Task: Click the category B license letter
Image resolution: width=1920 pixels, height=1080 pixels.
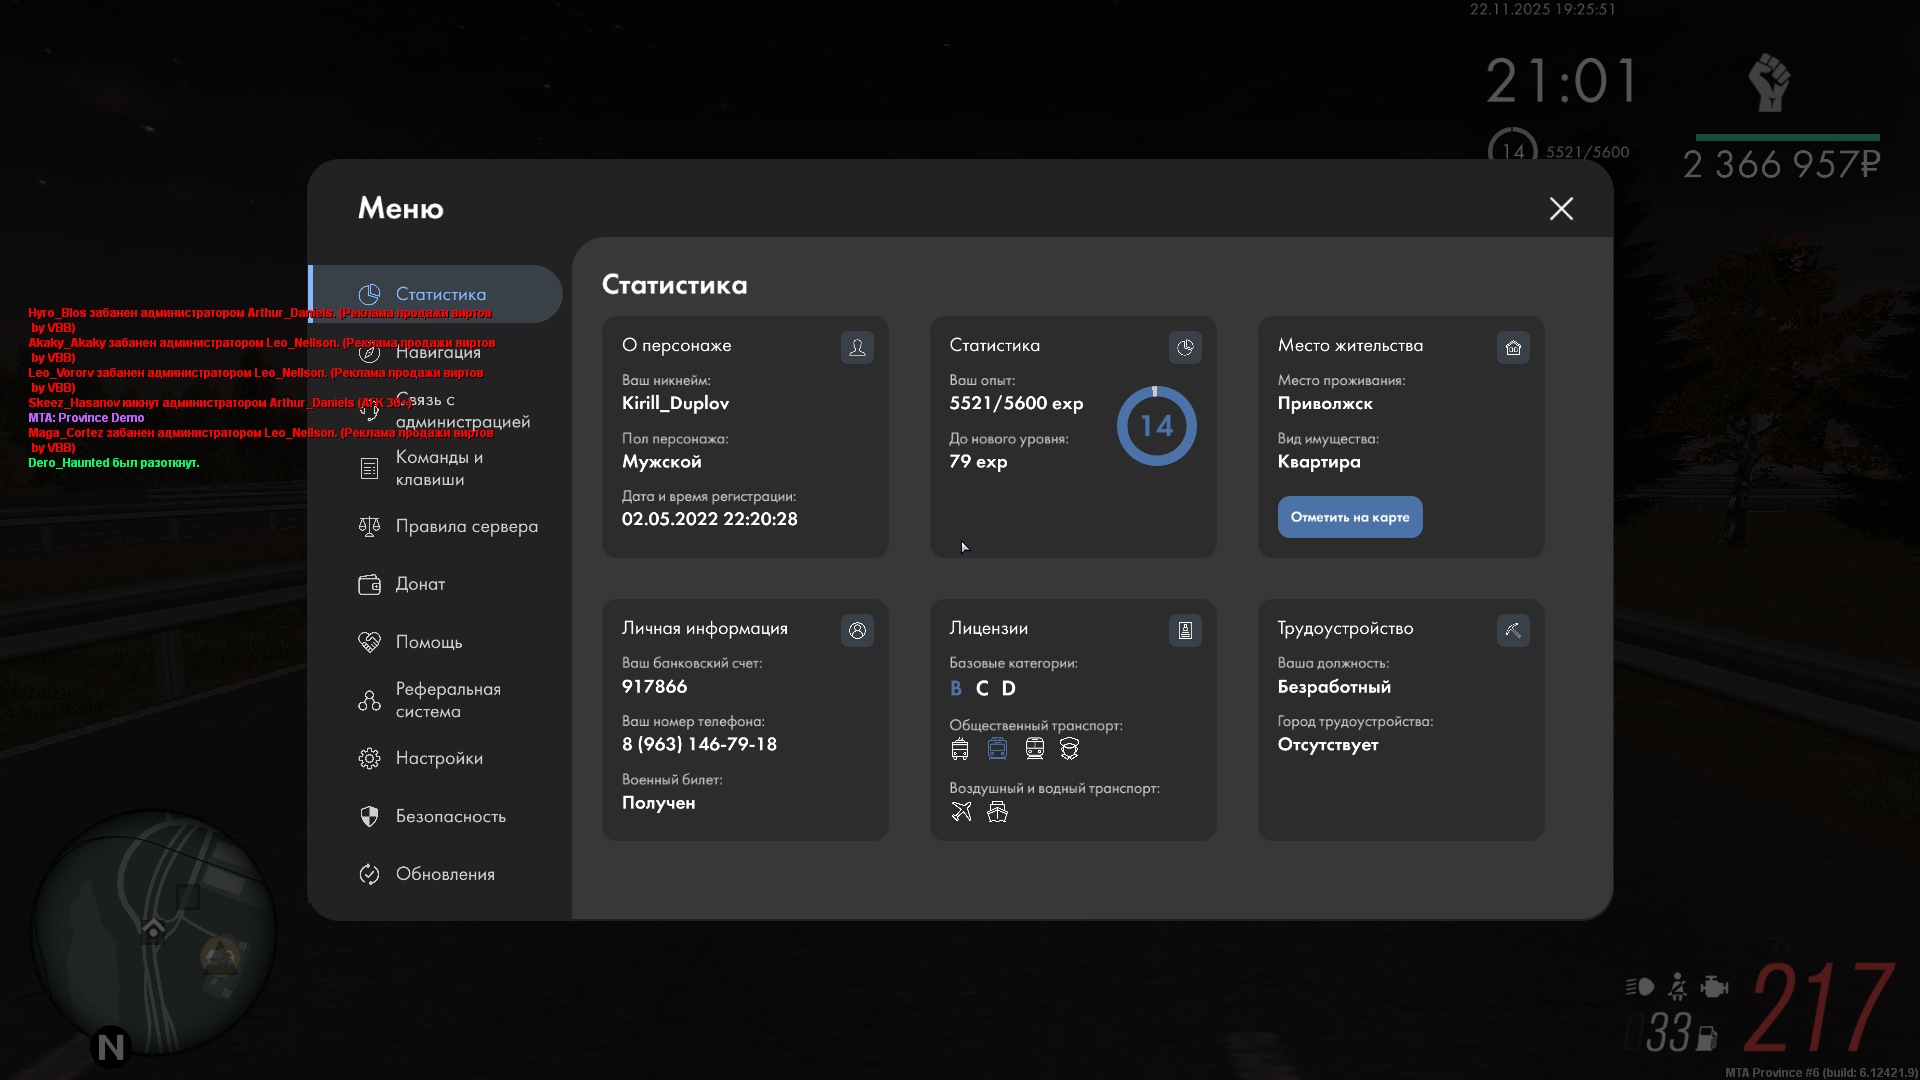Action: [955, 688]
